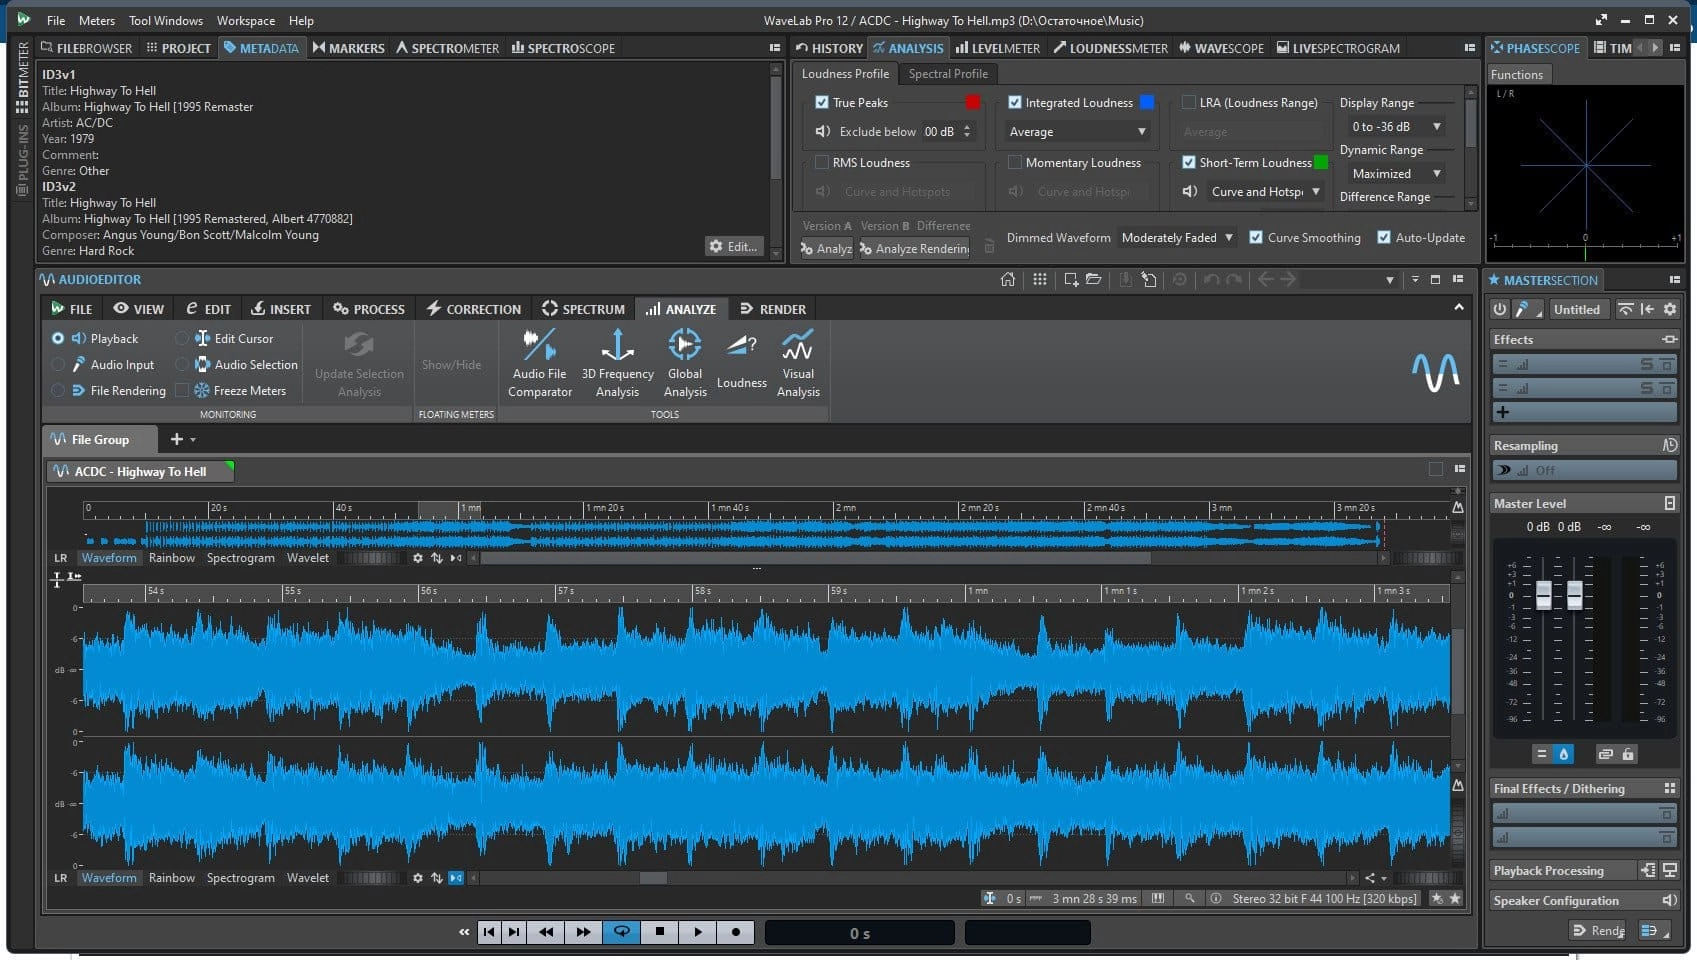Click the star icon at status bar end
1697x960 pixels.
tap(1455, 898)
